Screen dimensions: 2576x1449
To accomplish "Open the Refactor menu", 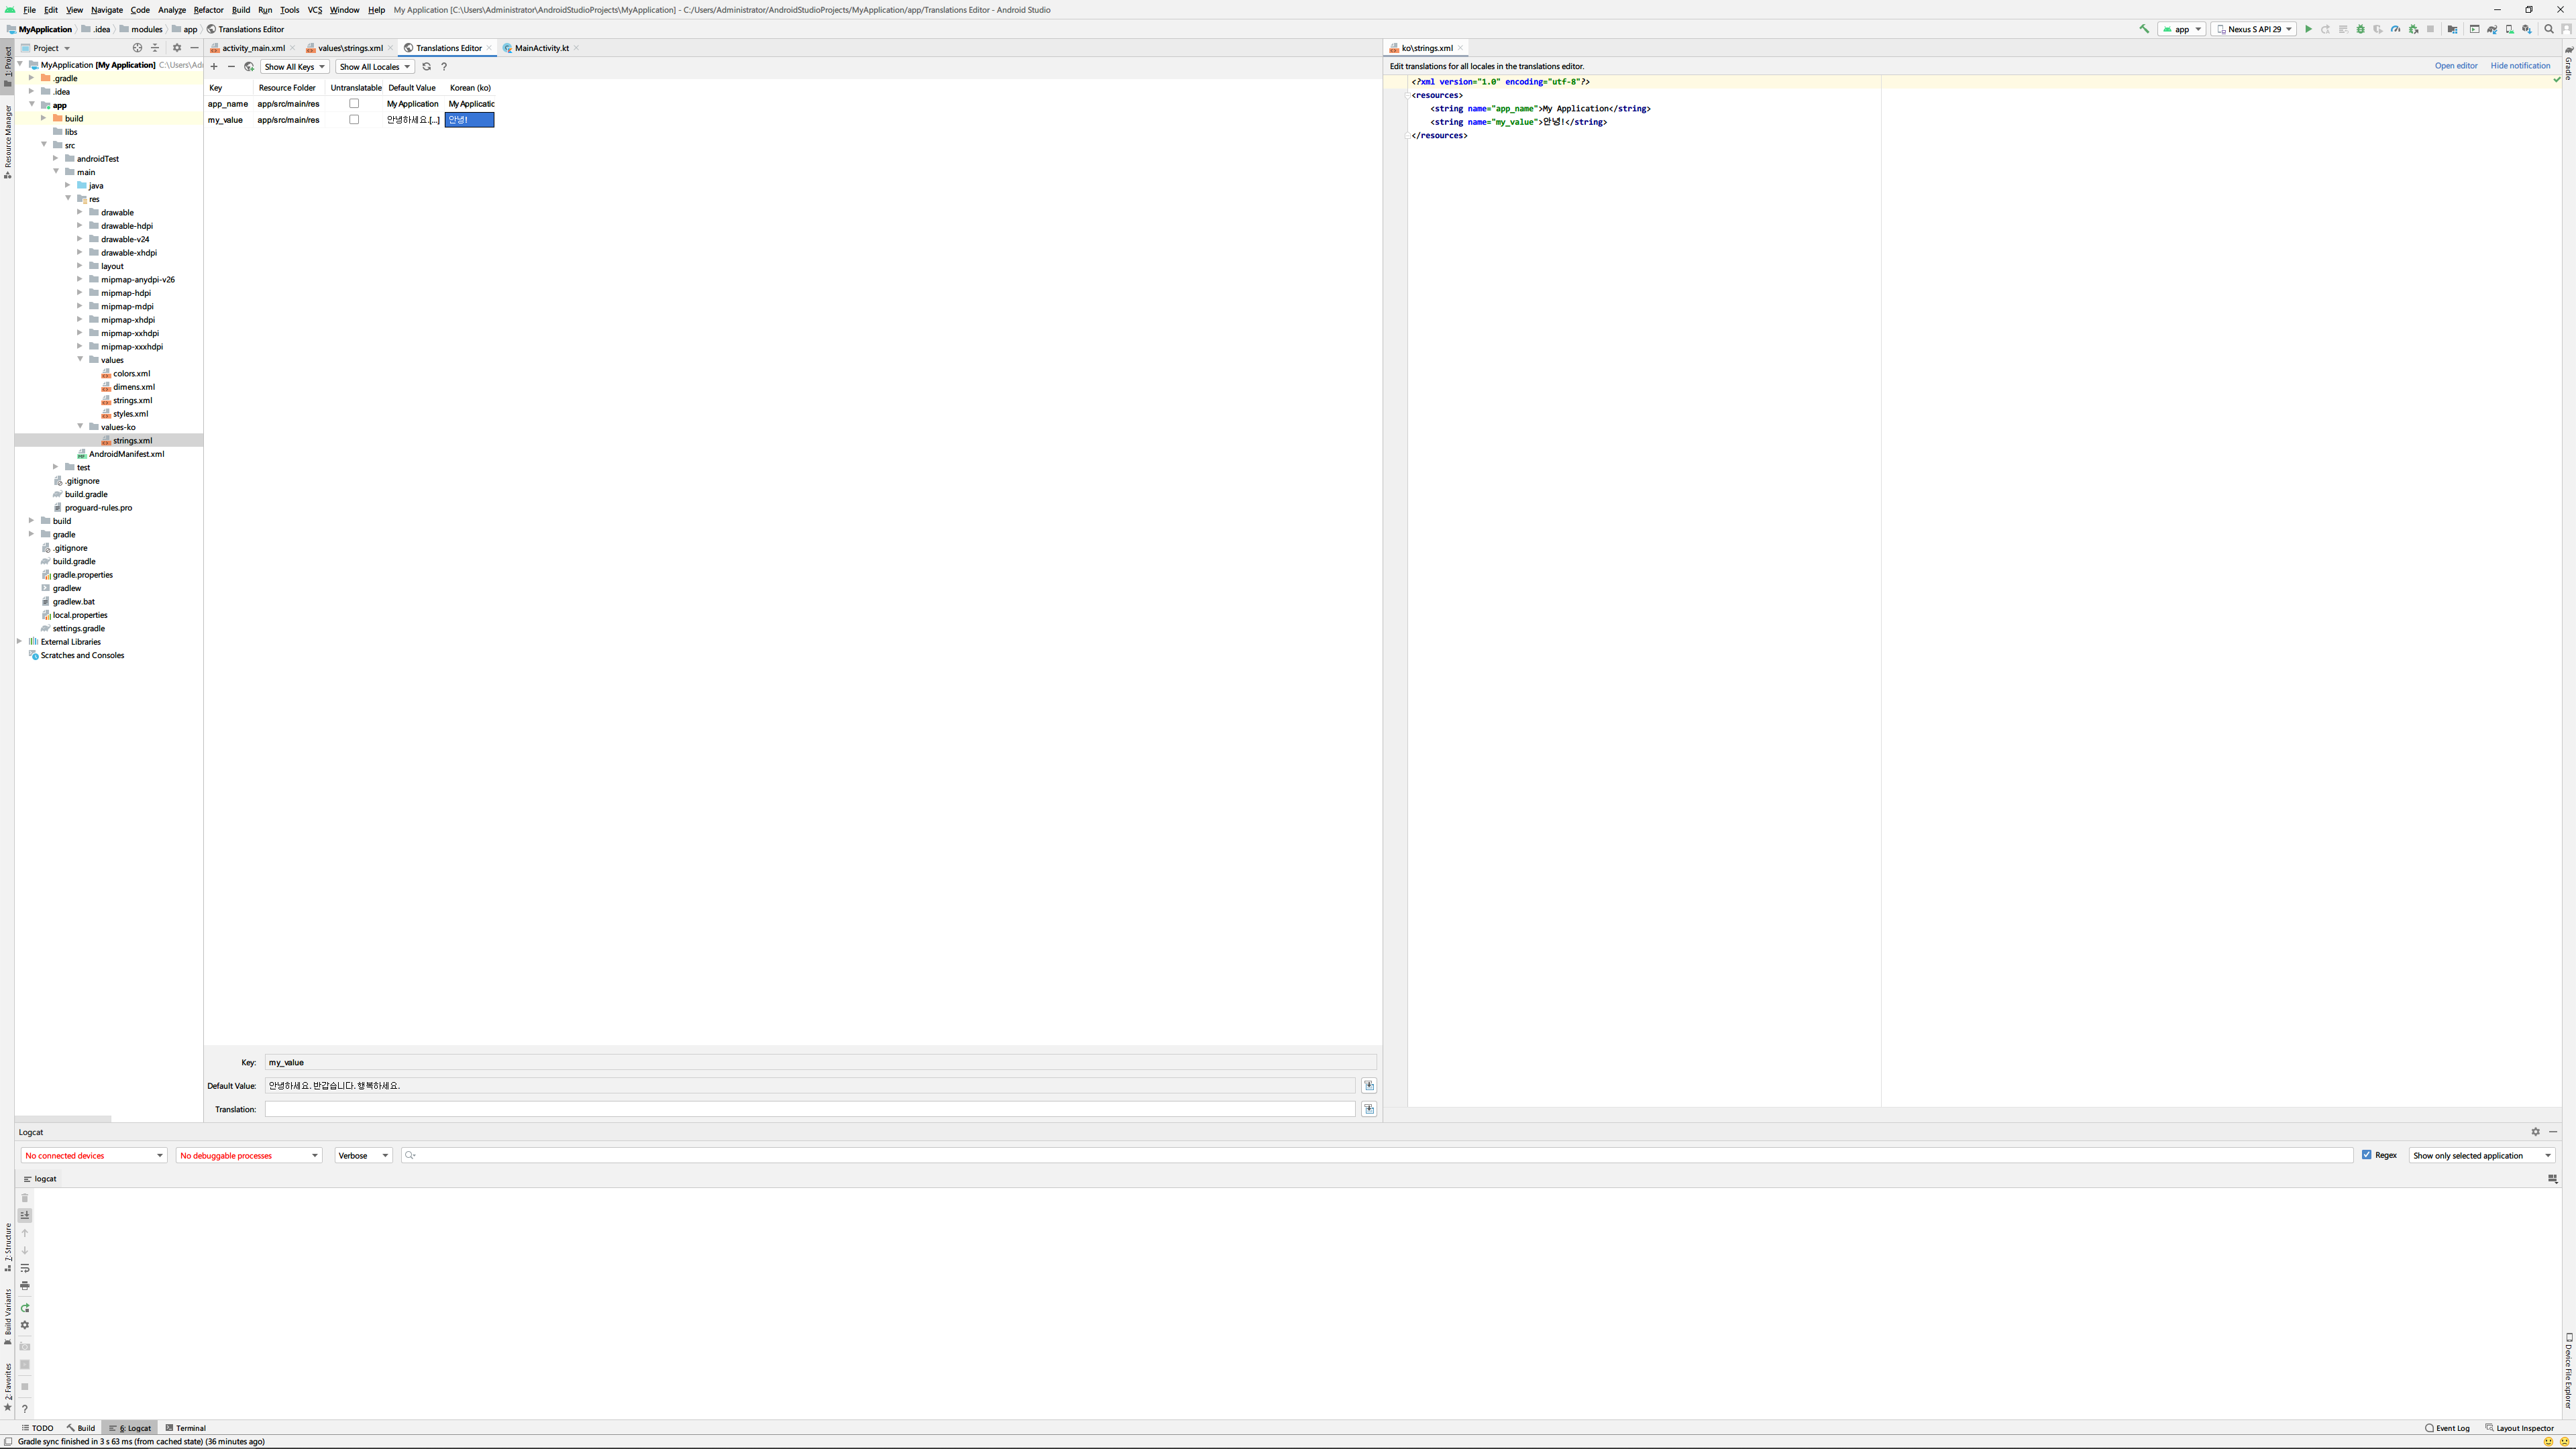I will [208, 10].
